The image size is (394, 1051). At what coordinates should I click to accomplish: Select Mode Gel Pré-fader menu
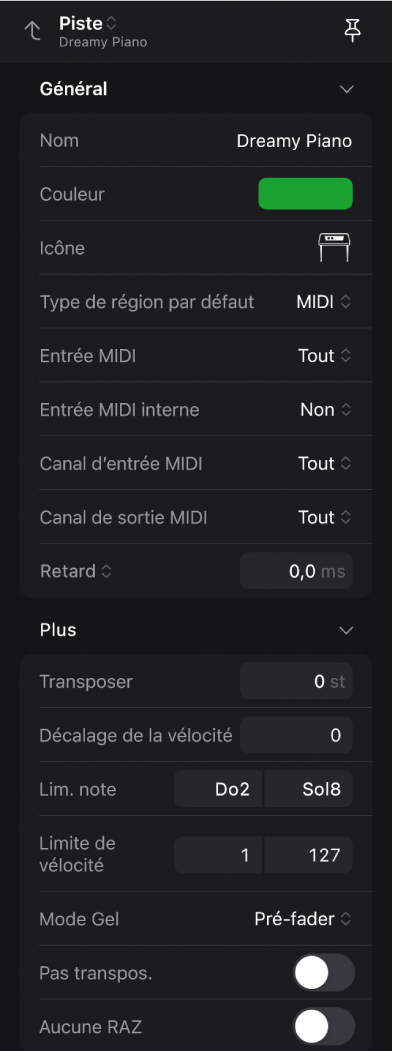[x=303, y=919]
